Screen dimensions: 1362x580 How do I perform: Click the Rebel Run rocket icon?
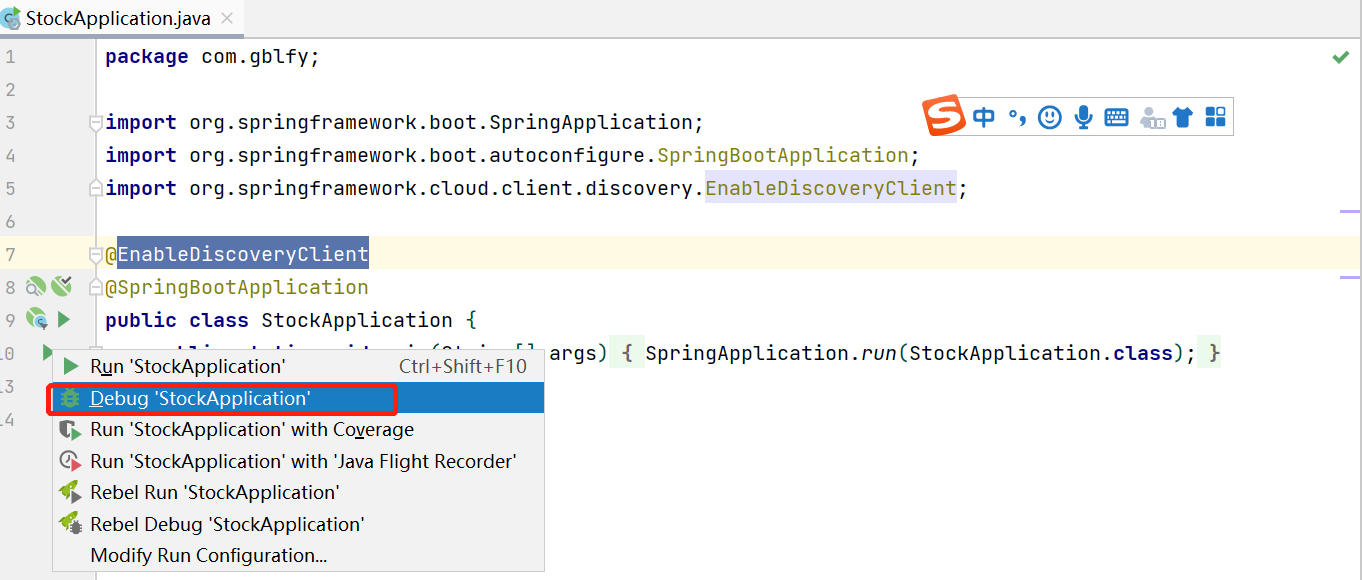(x=70, y=492)
